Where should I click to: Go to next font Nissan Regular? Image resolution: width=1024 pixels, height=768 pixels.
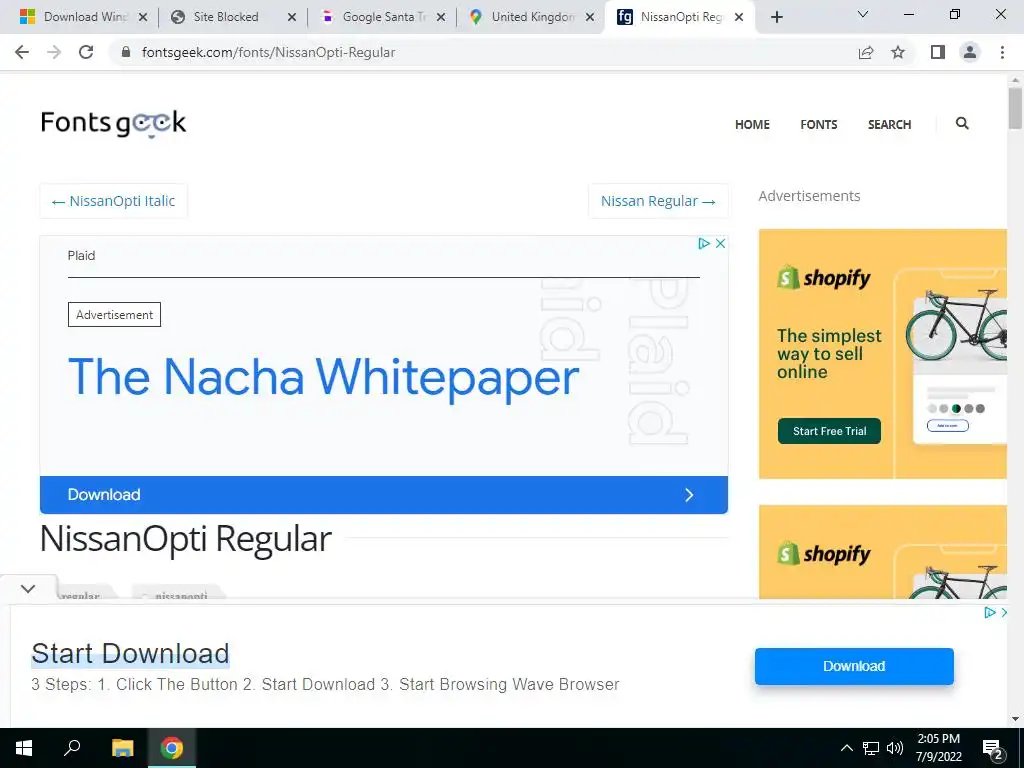(x=658, y=201)
